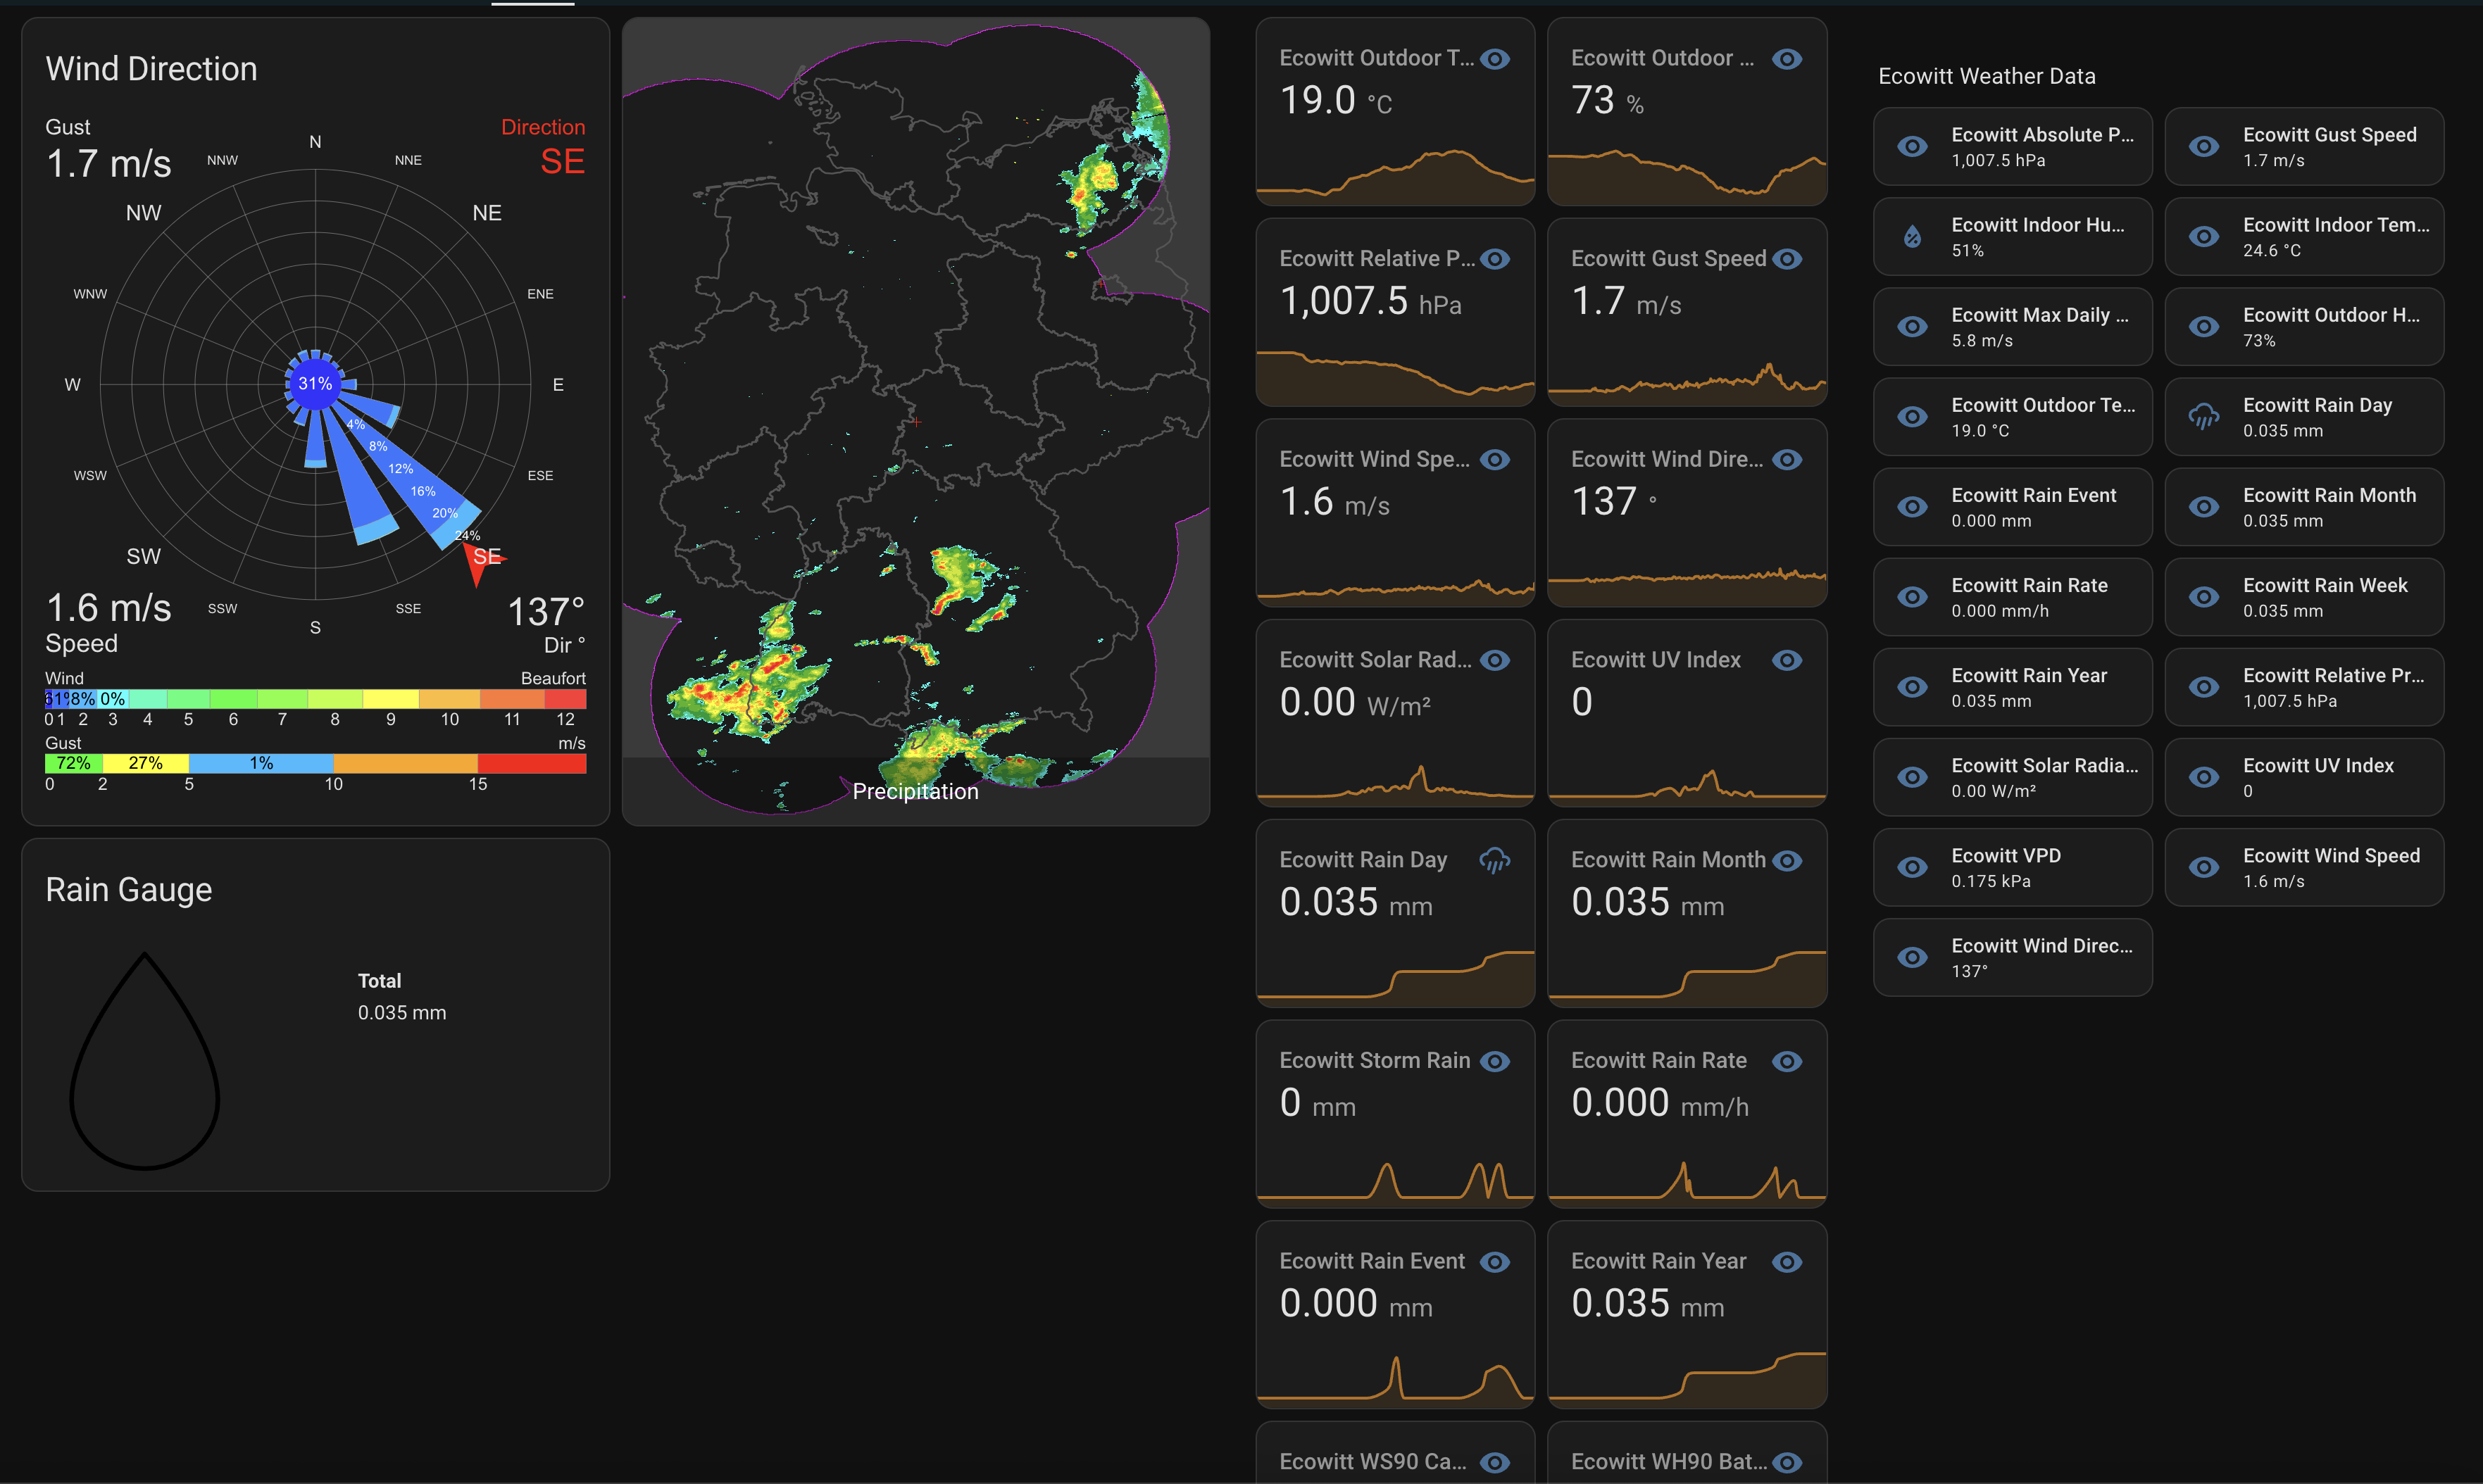The width and height of the screenshot is (2483, 1484).
Task: Click the Precipitation label on radar map
Action: (915, 791)
